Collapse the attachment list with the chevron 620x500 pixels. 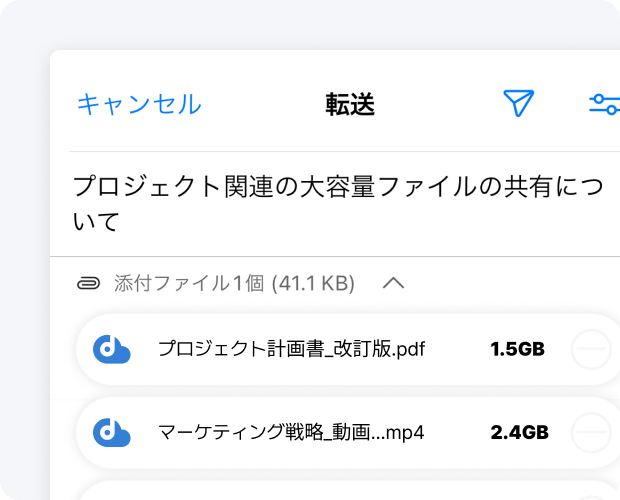point(393,283)
